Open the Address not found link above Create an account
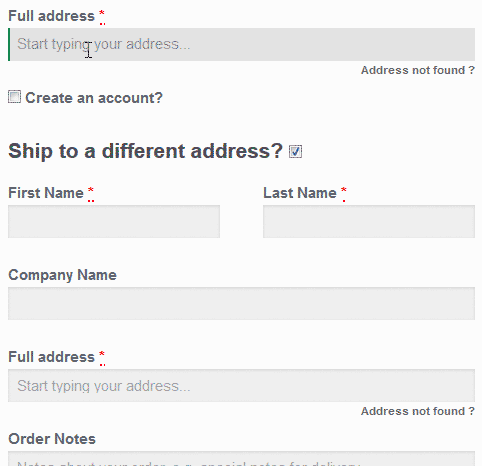This screenshot has height=466, width=482. pyautogui.click(x=418, y=70)
